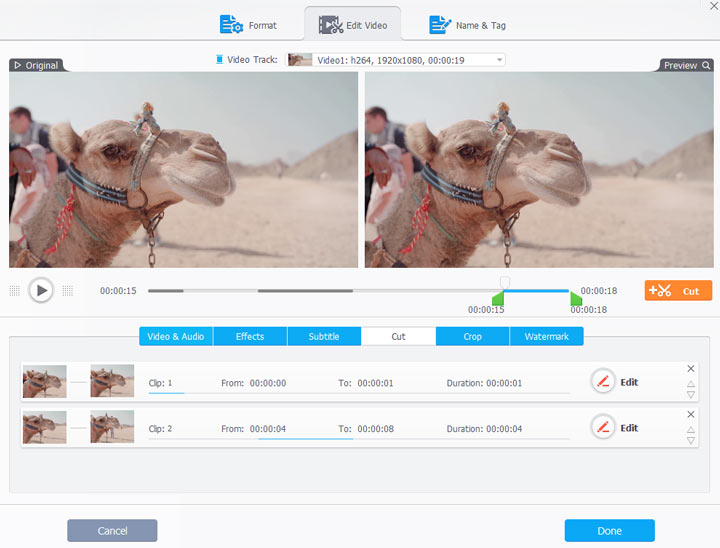Click the scissors icon on the Cut button

pyautogui.click(x=660, y=291)
